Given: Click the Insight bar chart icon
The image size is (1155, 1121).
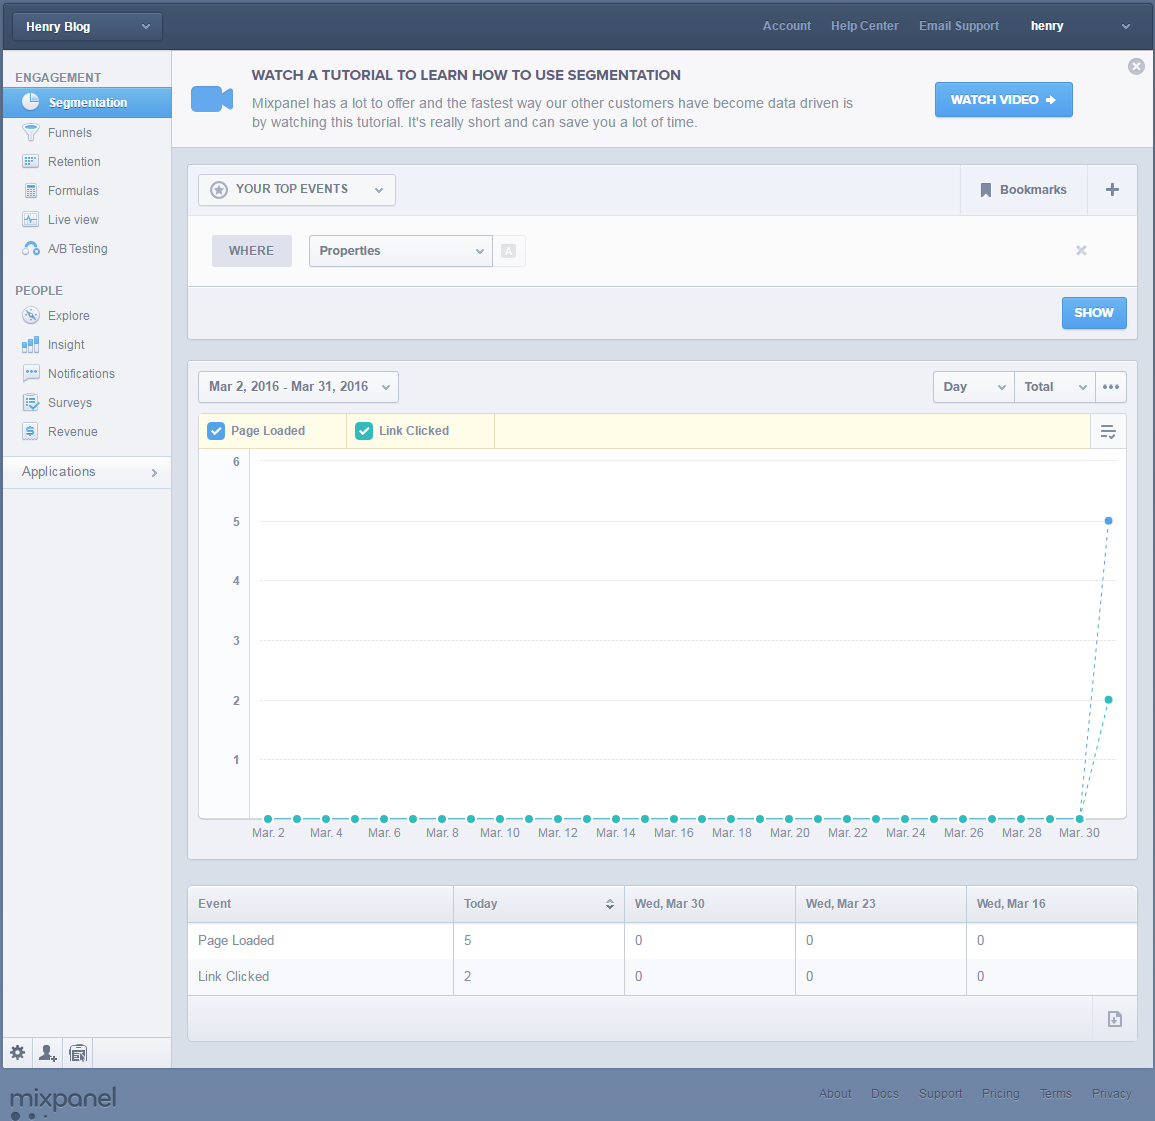Looking at the screenshot, I should click(x=30, y=345).
